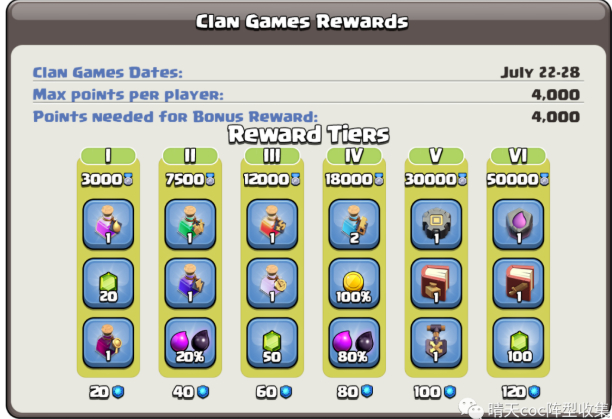Select the two blue potions reward in Tier IV
This screenshot has height=419, width=612.
coord(354,224)
